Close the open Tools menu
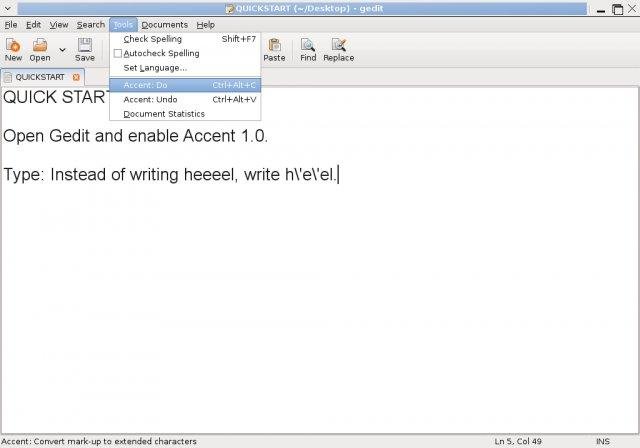 123,25
